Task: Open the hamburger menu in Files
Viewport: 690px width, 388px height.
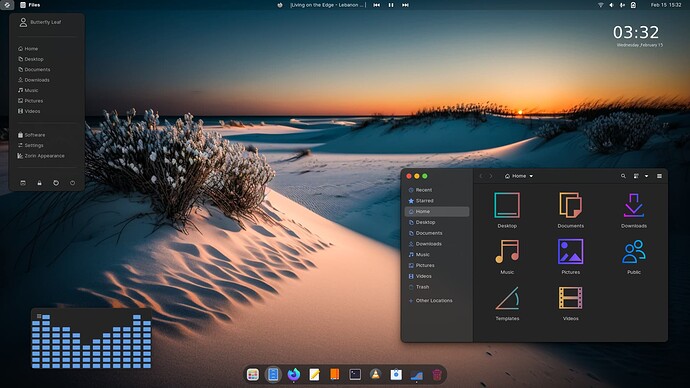Action: [659, 176]
